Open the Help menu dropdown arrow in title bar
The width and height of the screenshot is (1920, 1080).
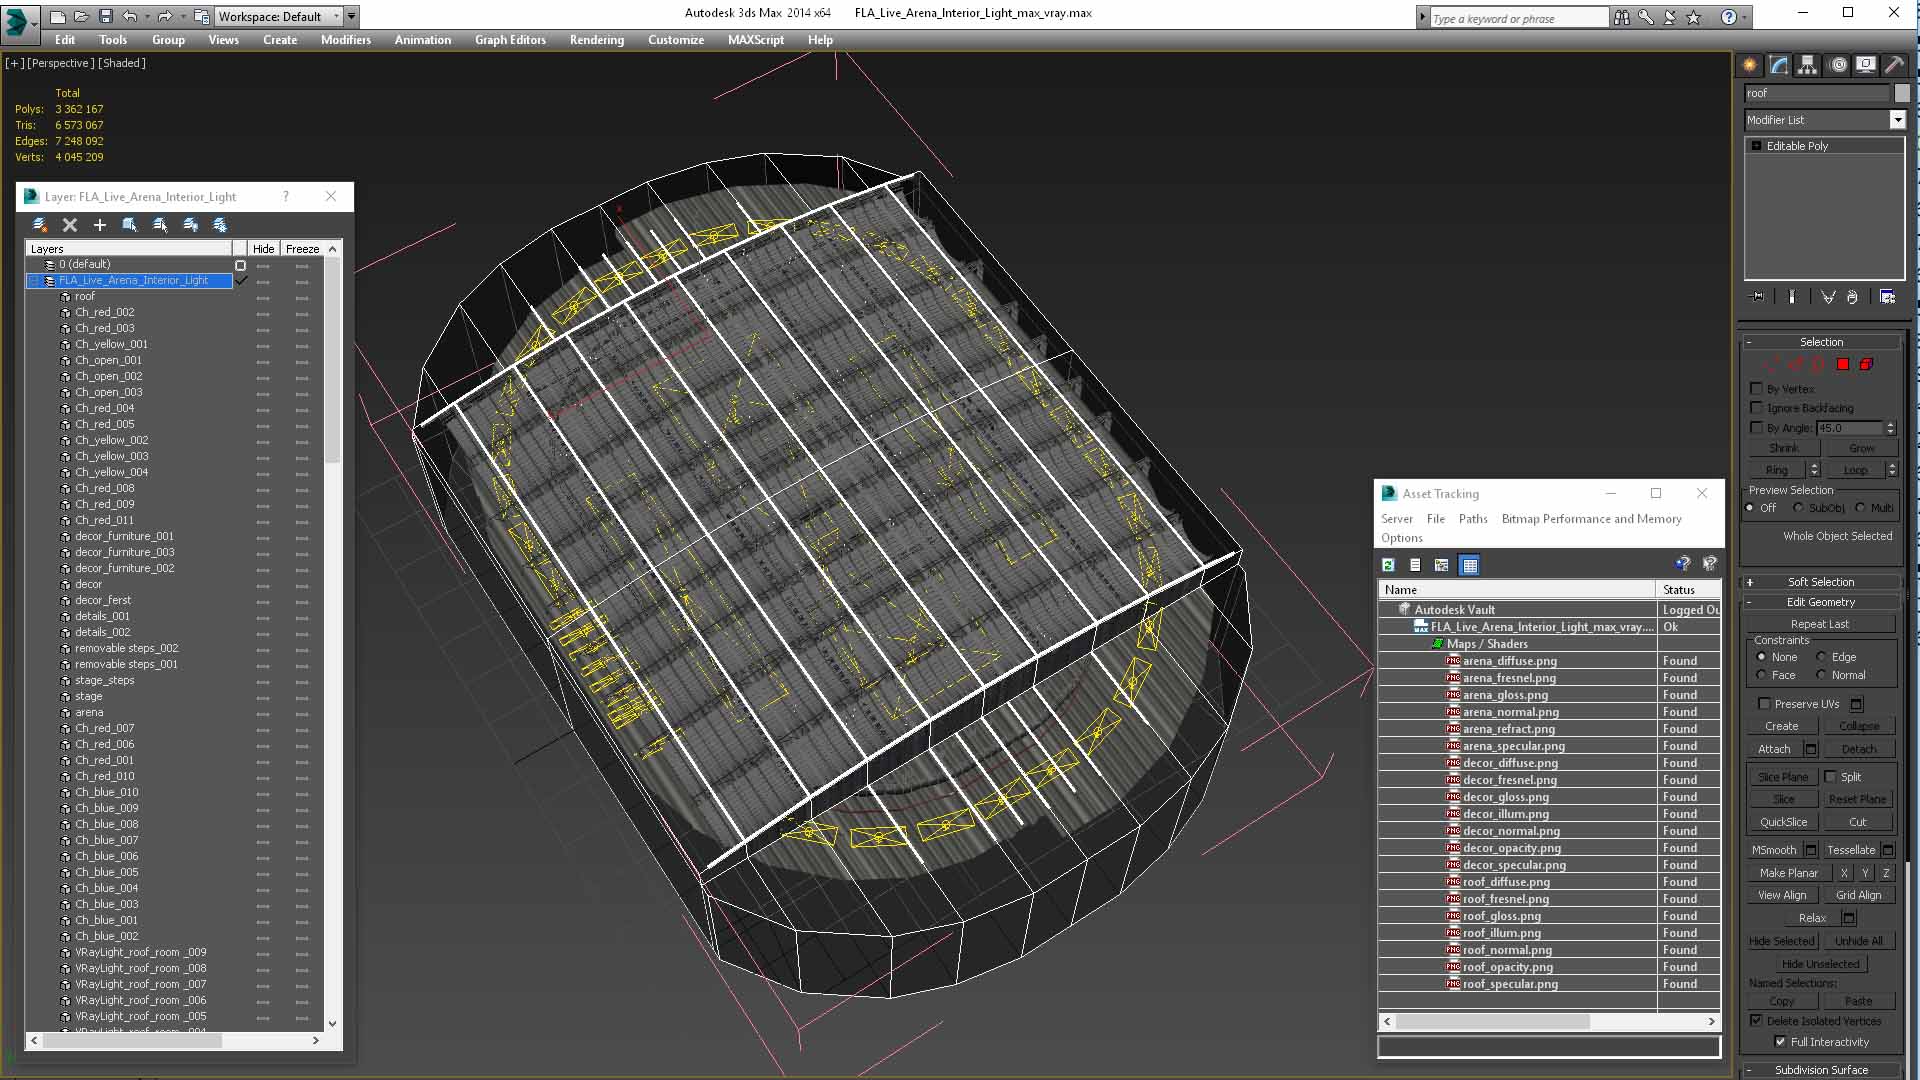point(1745,17)
